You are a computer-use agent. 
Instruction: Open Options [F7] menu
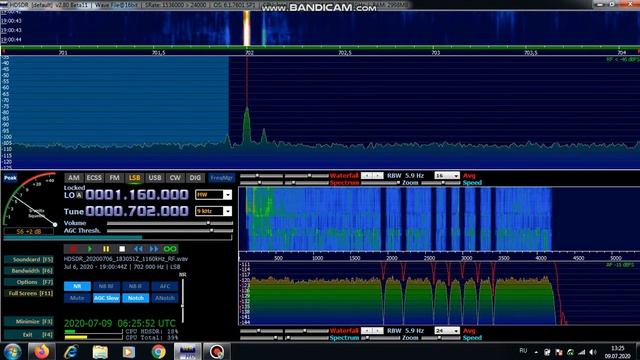tap(29, 282)
